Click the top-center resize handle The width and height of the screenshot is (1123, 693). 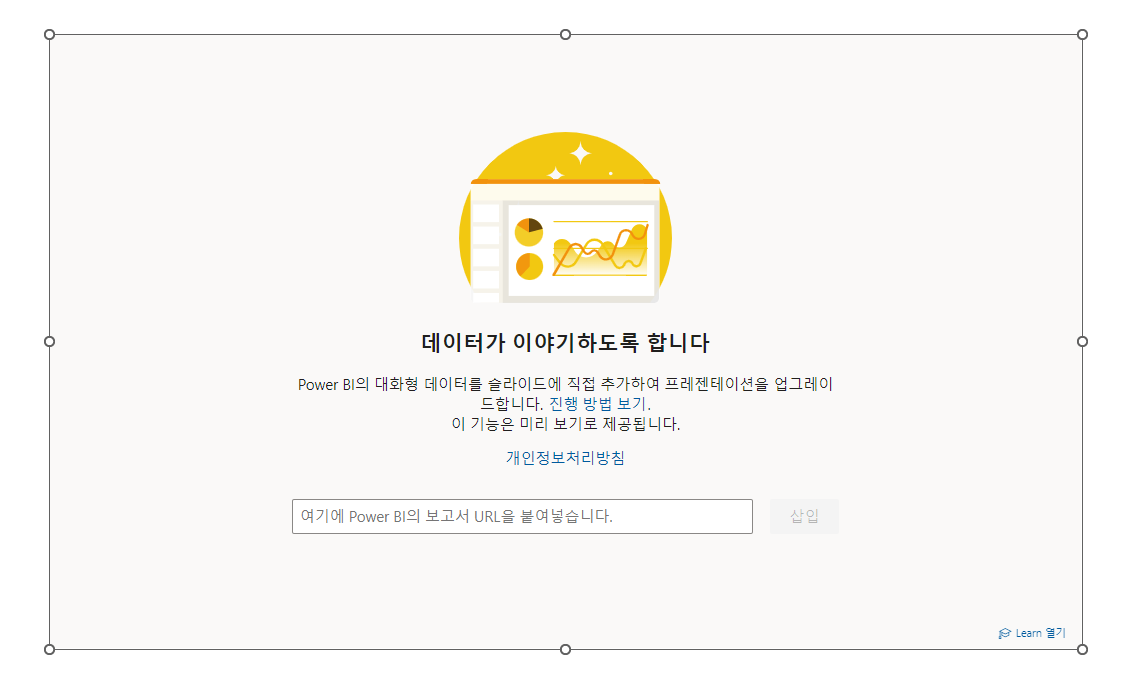[x=565, y=34]
